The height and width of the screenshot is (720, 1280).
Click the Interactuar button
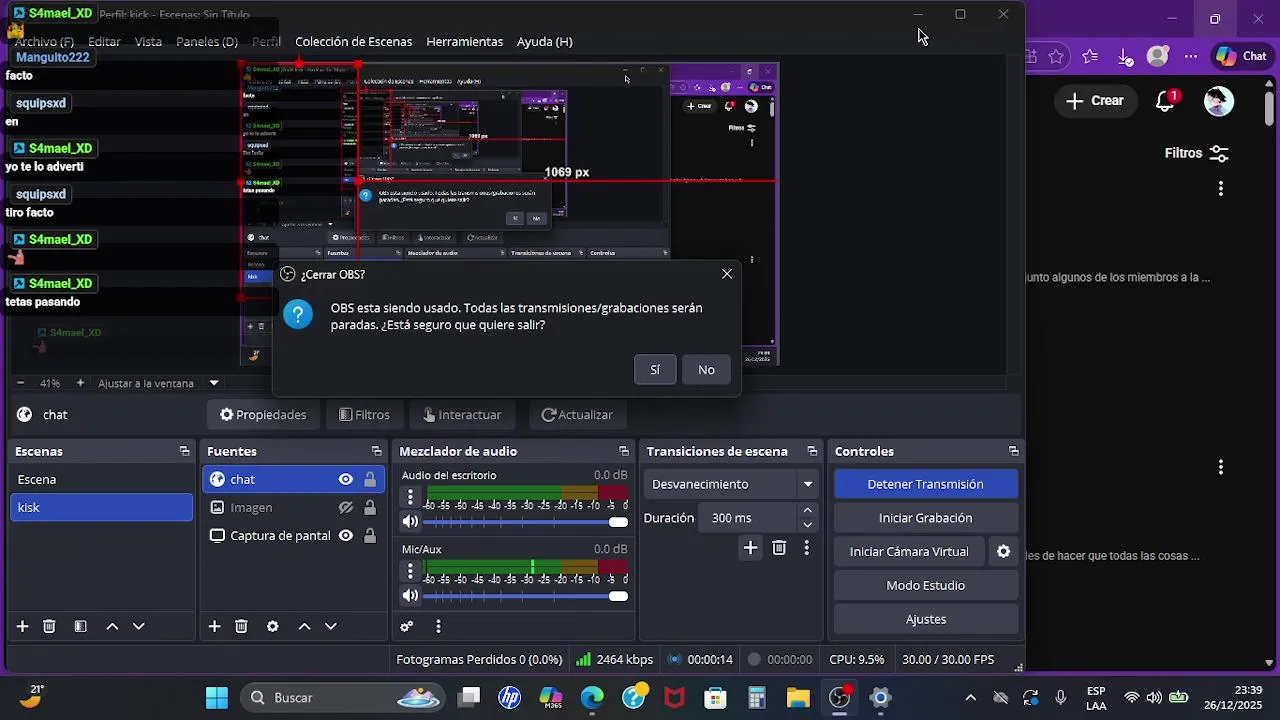pos(461,415)
